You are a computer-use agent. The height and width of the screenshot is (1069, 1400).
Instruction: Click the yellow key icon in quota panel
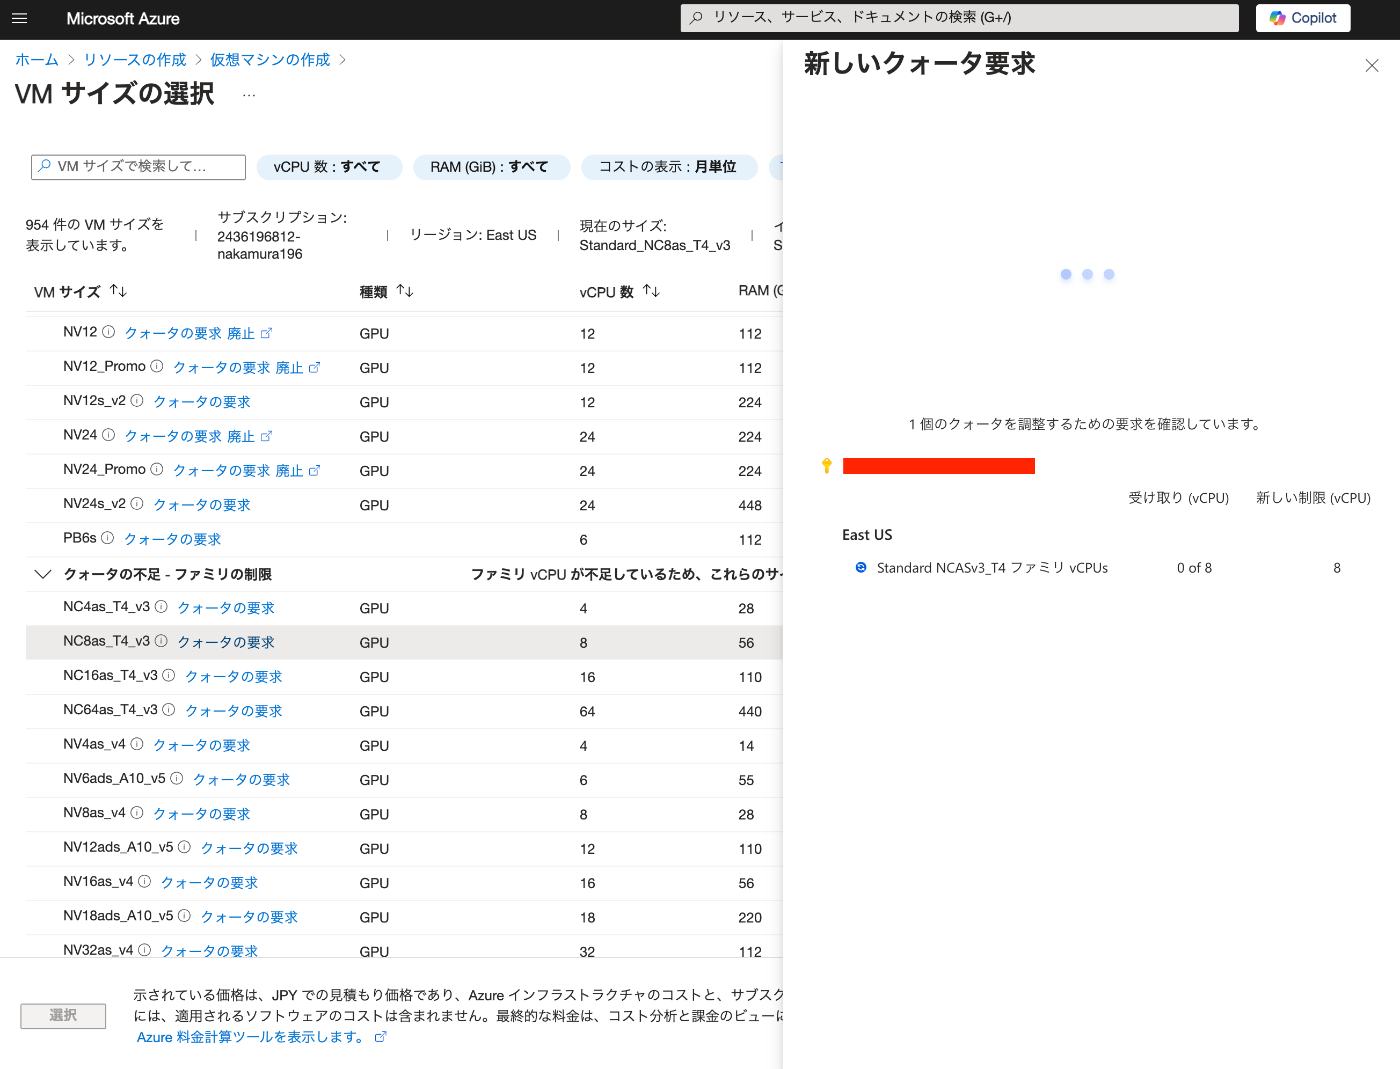(x=826, y=465)
